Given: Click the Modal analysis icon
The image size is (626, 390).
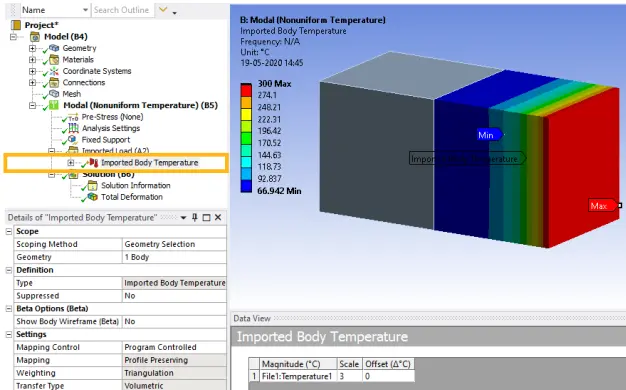Looking at the screenshot, I should click(54, 105).
